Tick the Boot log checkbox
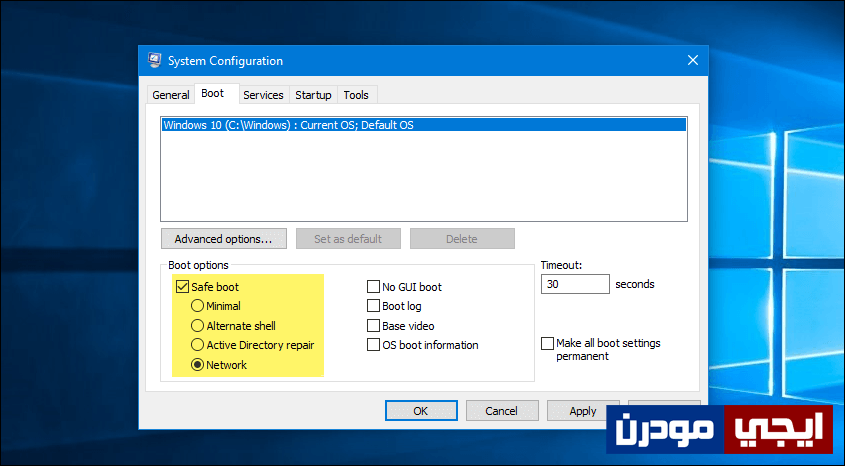Image resolution: width=845 pixels, height=466 pixels. [x=373, y=306]
